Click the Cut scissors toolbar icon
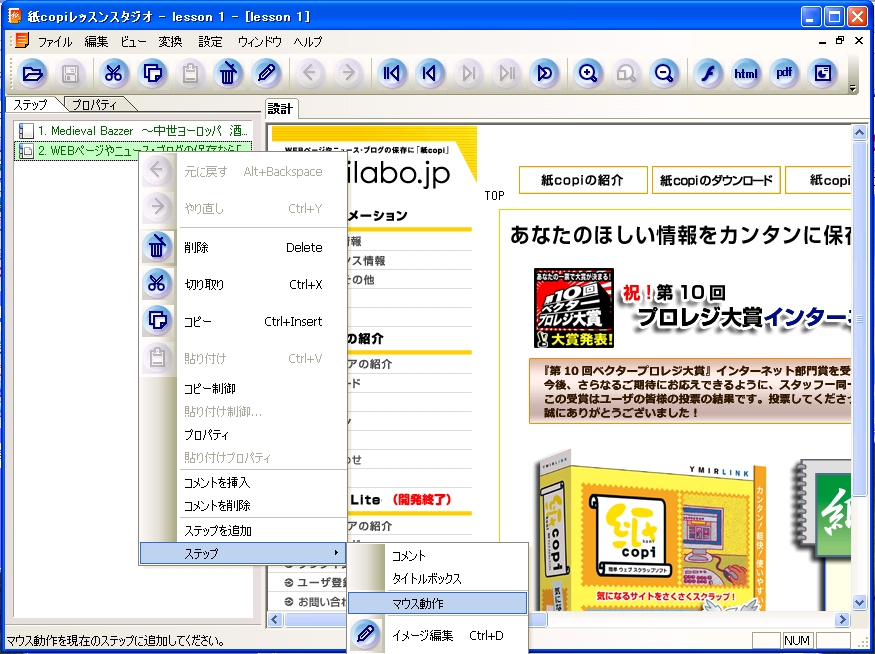Screen dimensions: 875x654 coord(114,73)
